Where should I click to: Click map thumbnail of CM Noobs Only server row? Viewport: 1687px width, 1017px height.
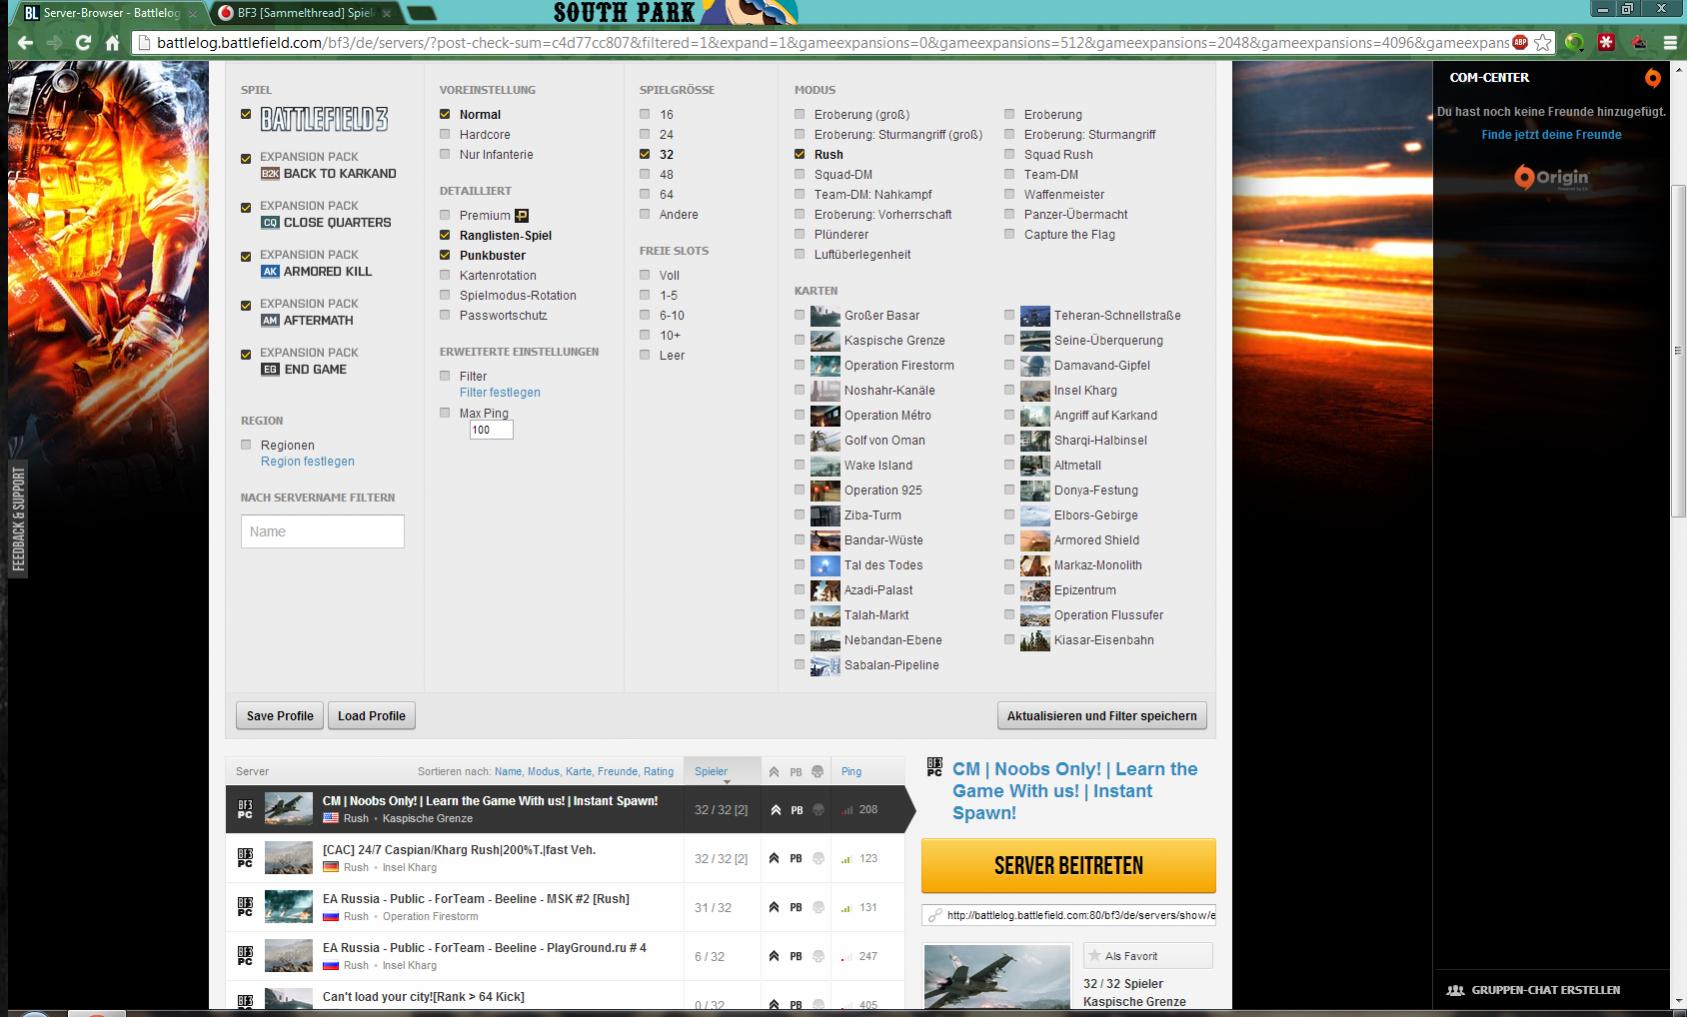[289, 809]
